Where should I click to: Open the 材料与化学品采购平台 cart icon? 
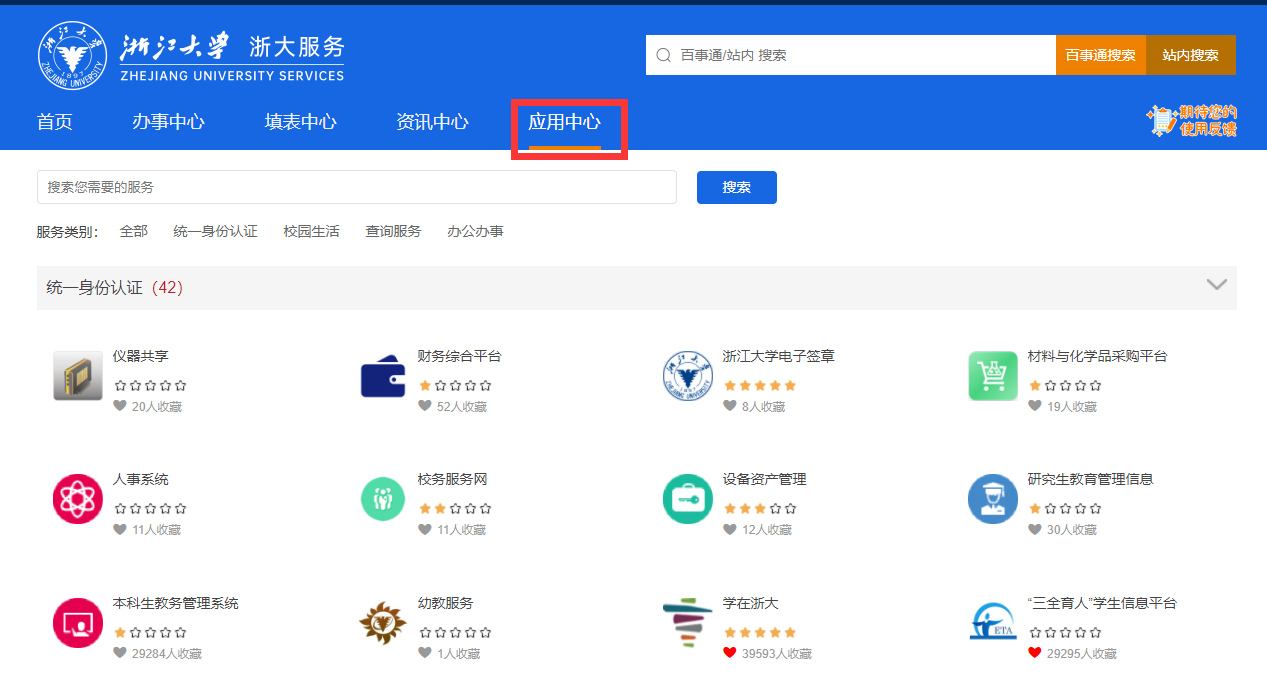[993, 376]
